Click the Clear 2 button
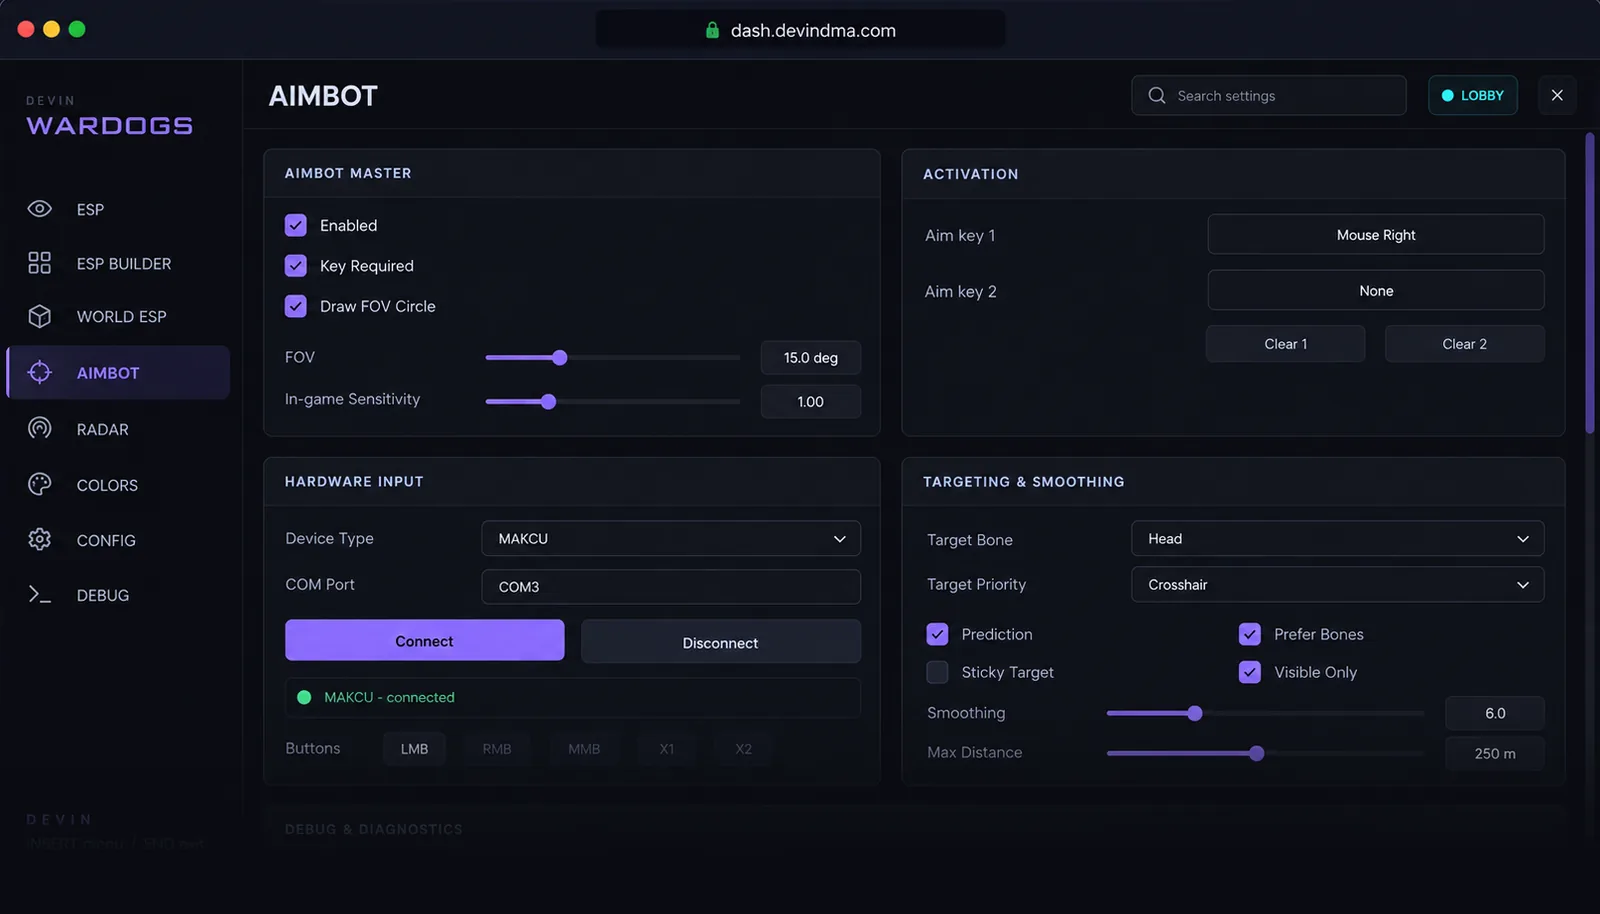This screenshot has width=1600, height=914. tap(1464, 343)
